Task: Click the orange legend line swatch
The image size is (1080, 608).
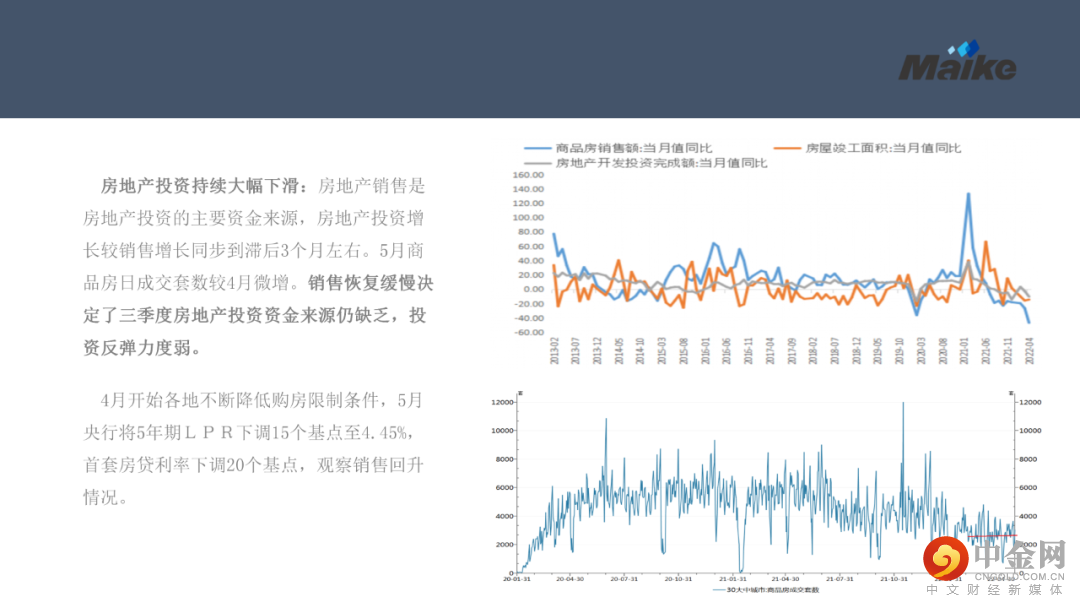Action: (787, 148)
